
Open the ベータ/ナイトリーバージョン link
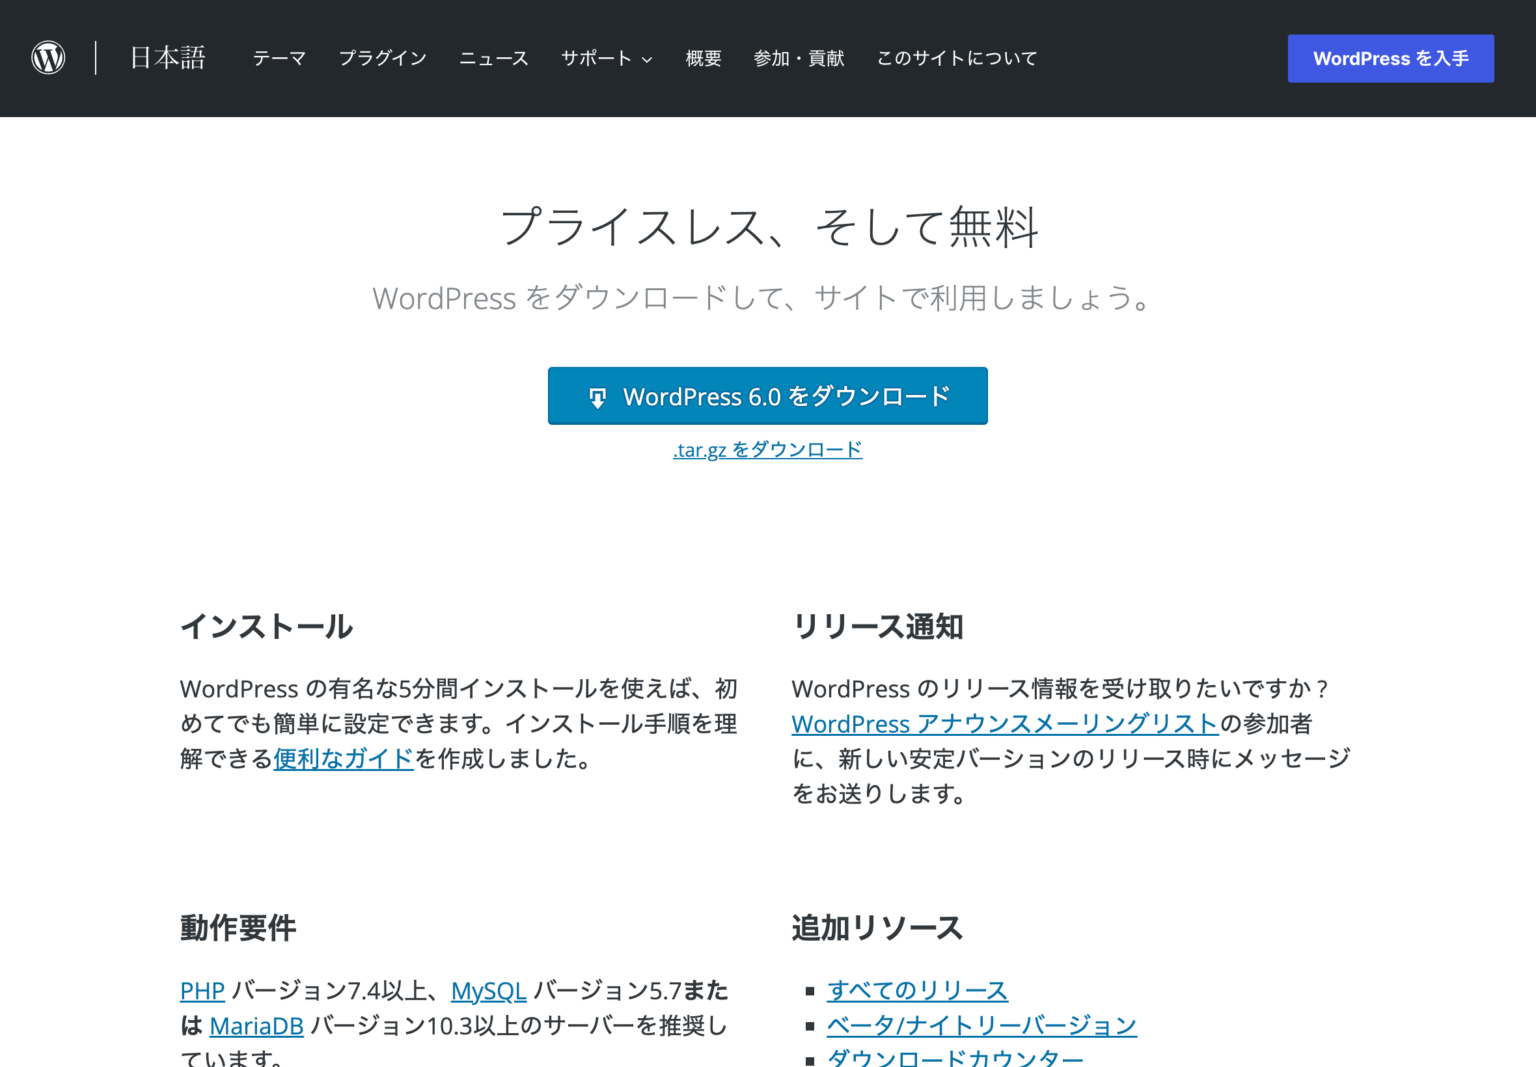pos(981,1024)
